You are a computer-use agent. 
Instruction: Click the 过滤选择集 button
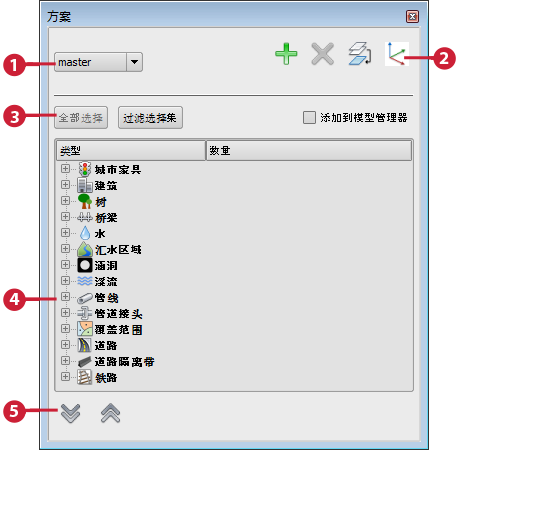(150, 118)
